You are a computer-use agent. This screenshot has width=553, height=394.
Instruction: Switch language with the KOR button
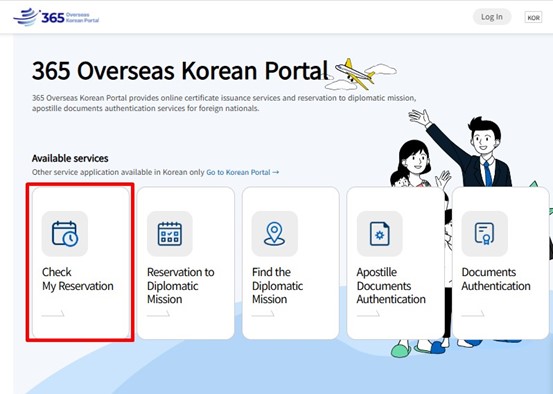tap(533, 17)
